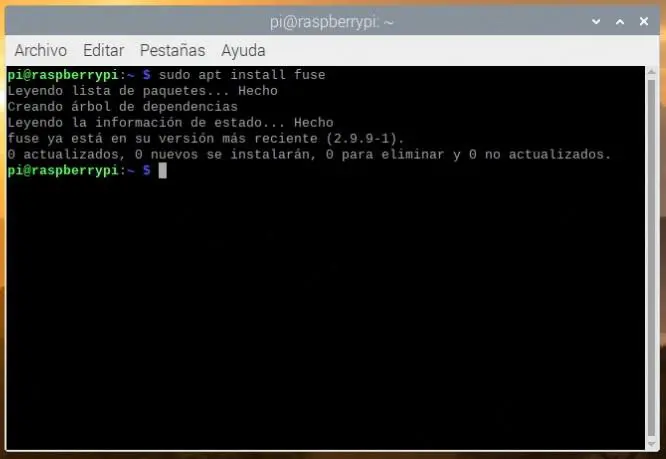Click the scrollbar down arrow
Screen dimensions: 666x459
(x=652, y=444)
